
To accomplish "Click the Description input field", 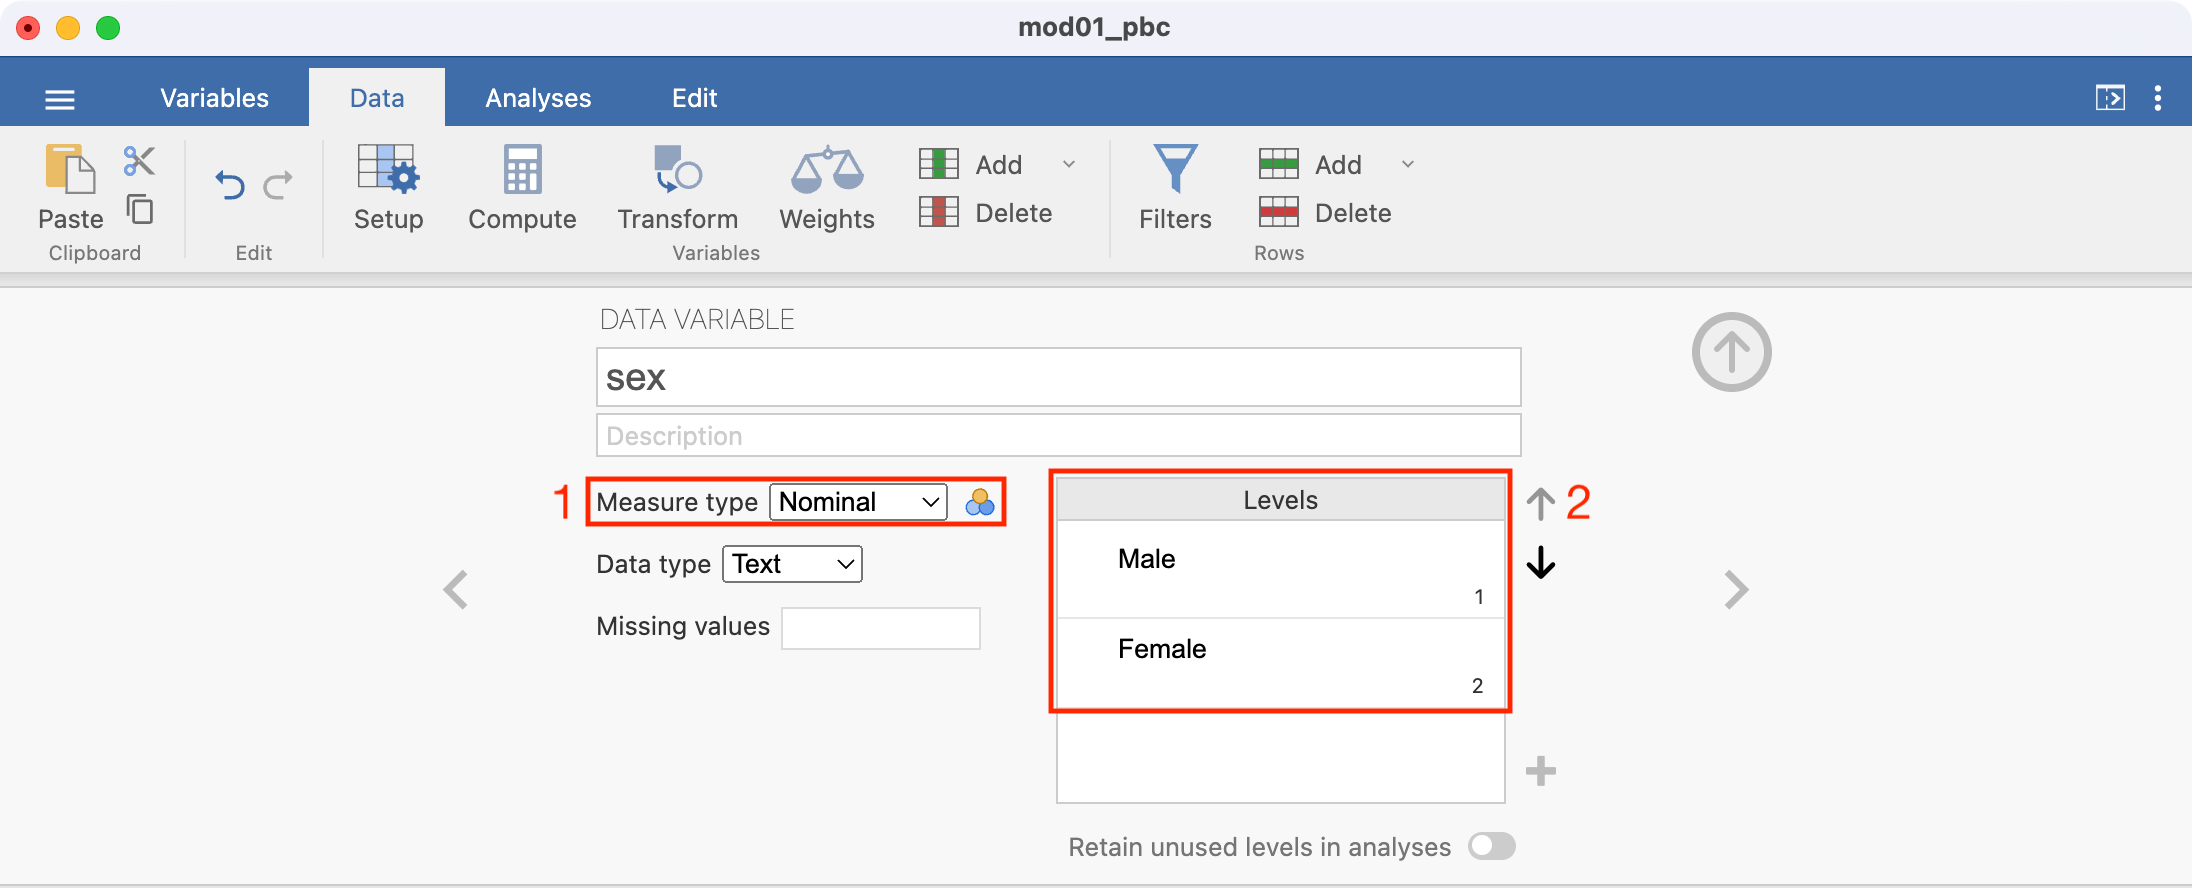I will click(1058, 436).
